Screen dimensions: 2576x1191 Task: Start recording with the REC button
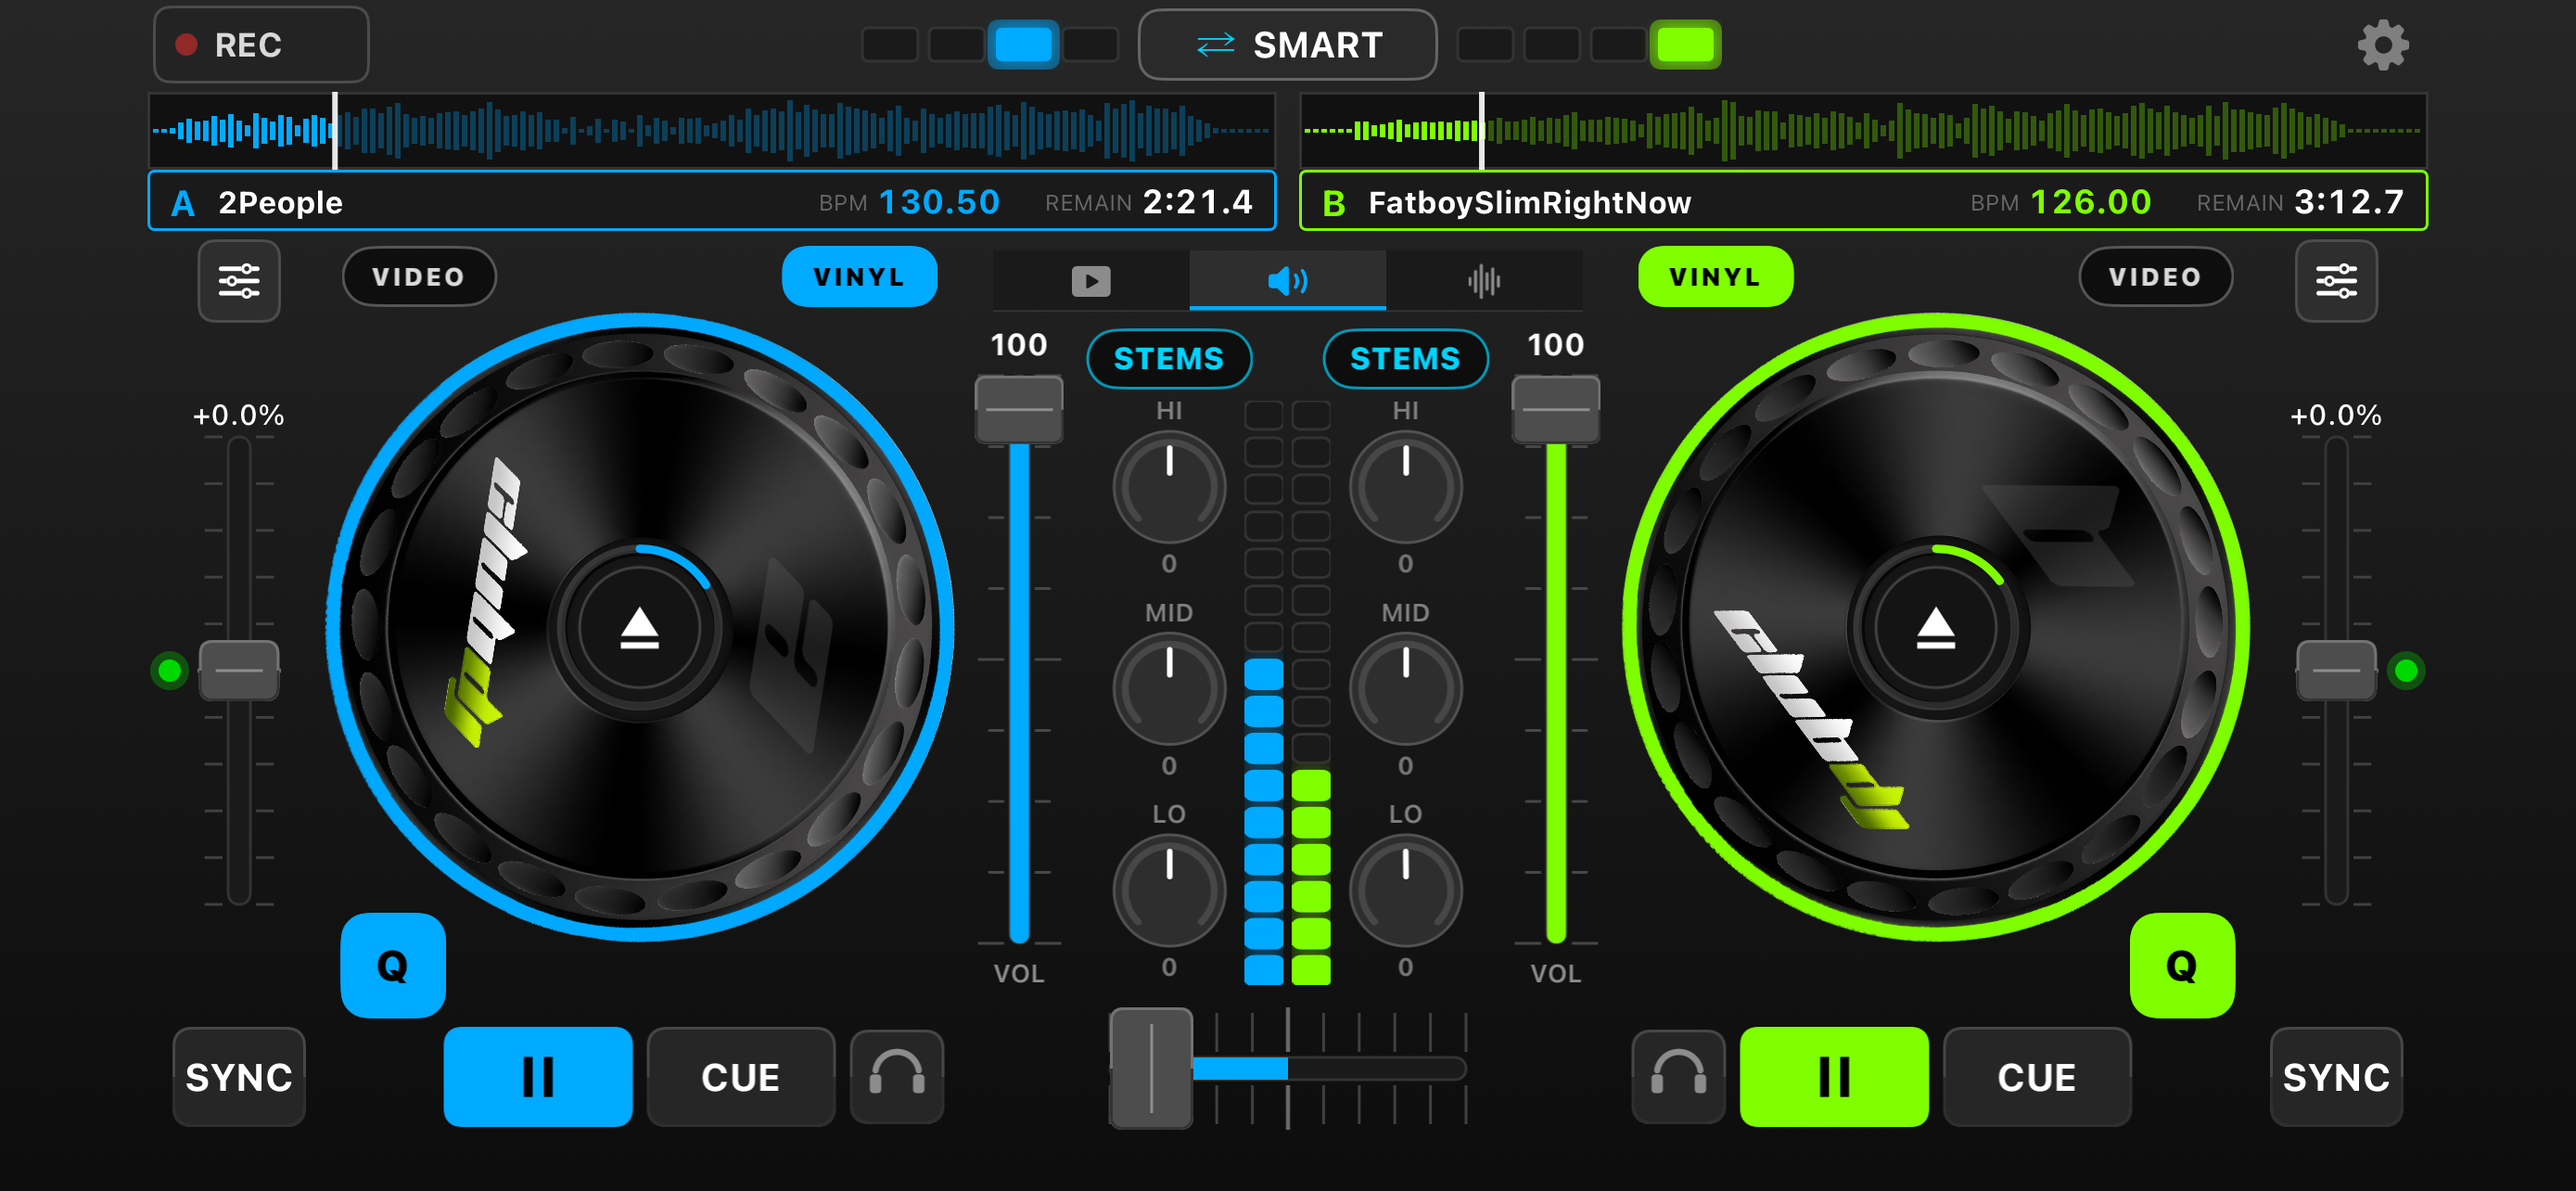pos(261,45)
